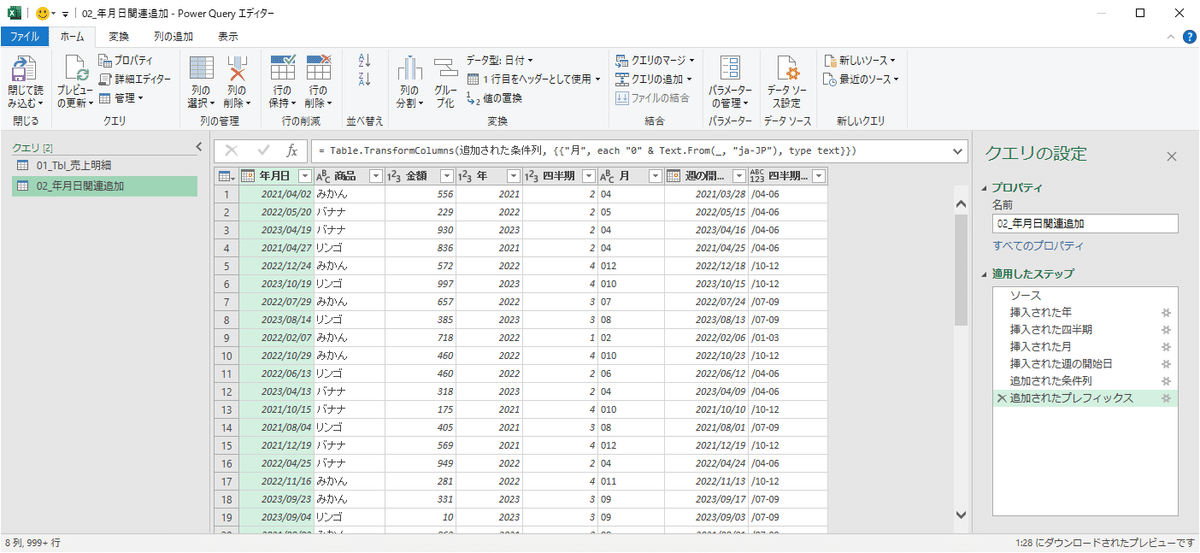
Task: Click プレビューの更新 refresh preview icon
Action: tap(75, 69)
